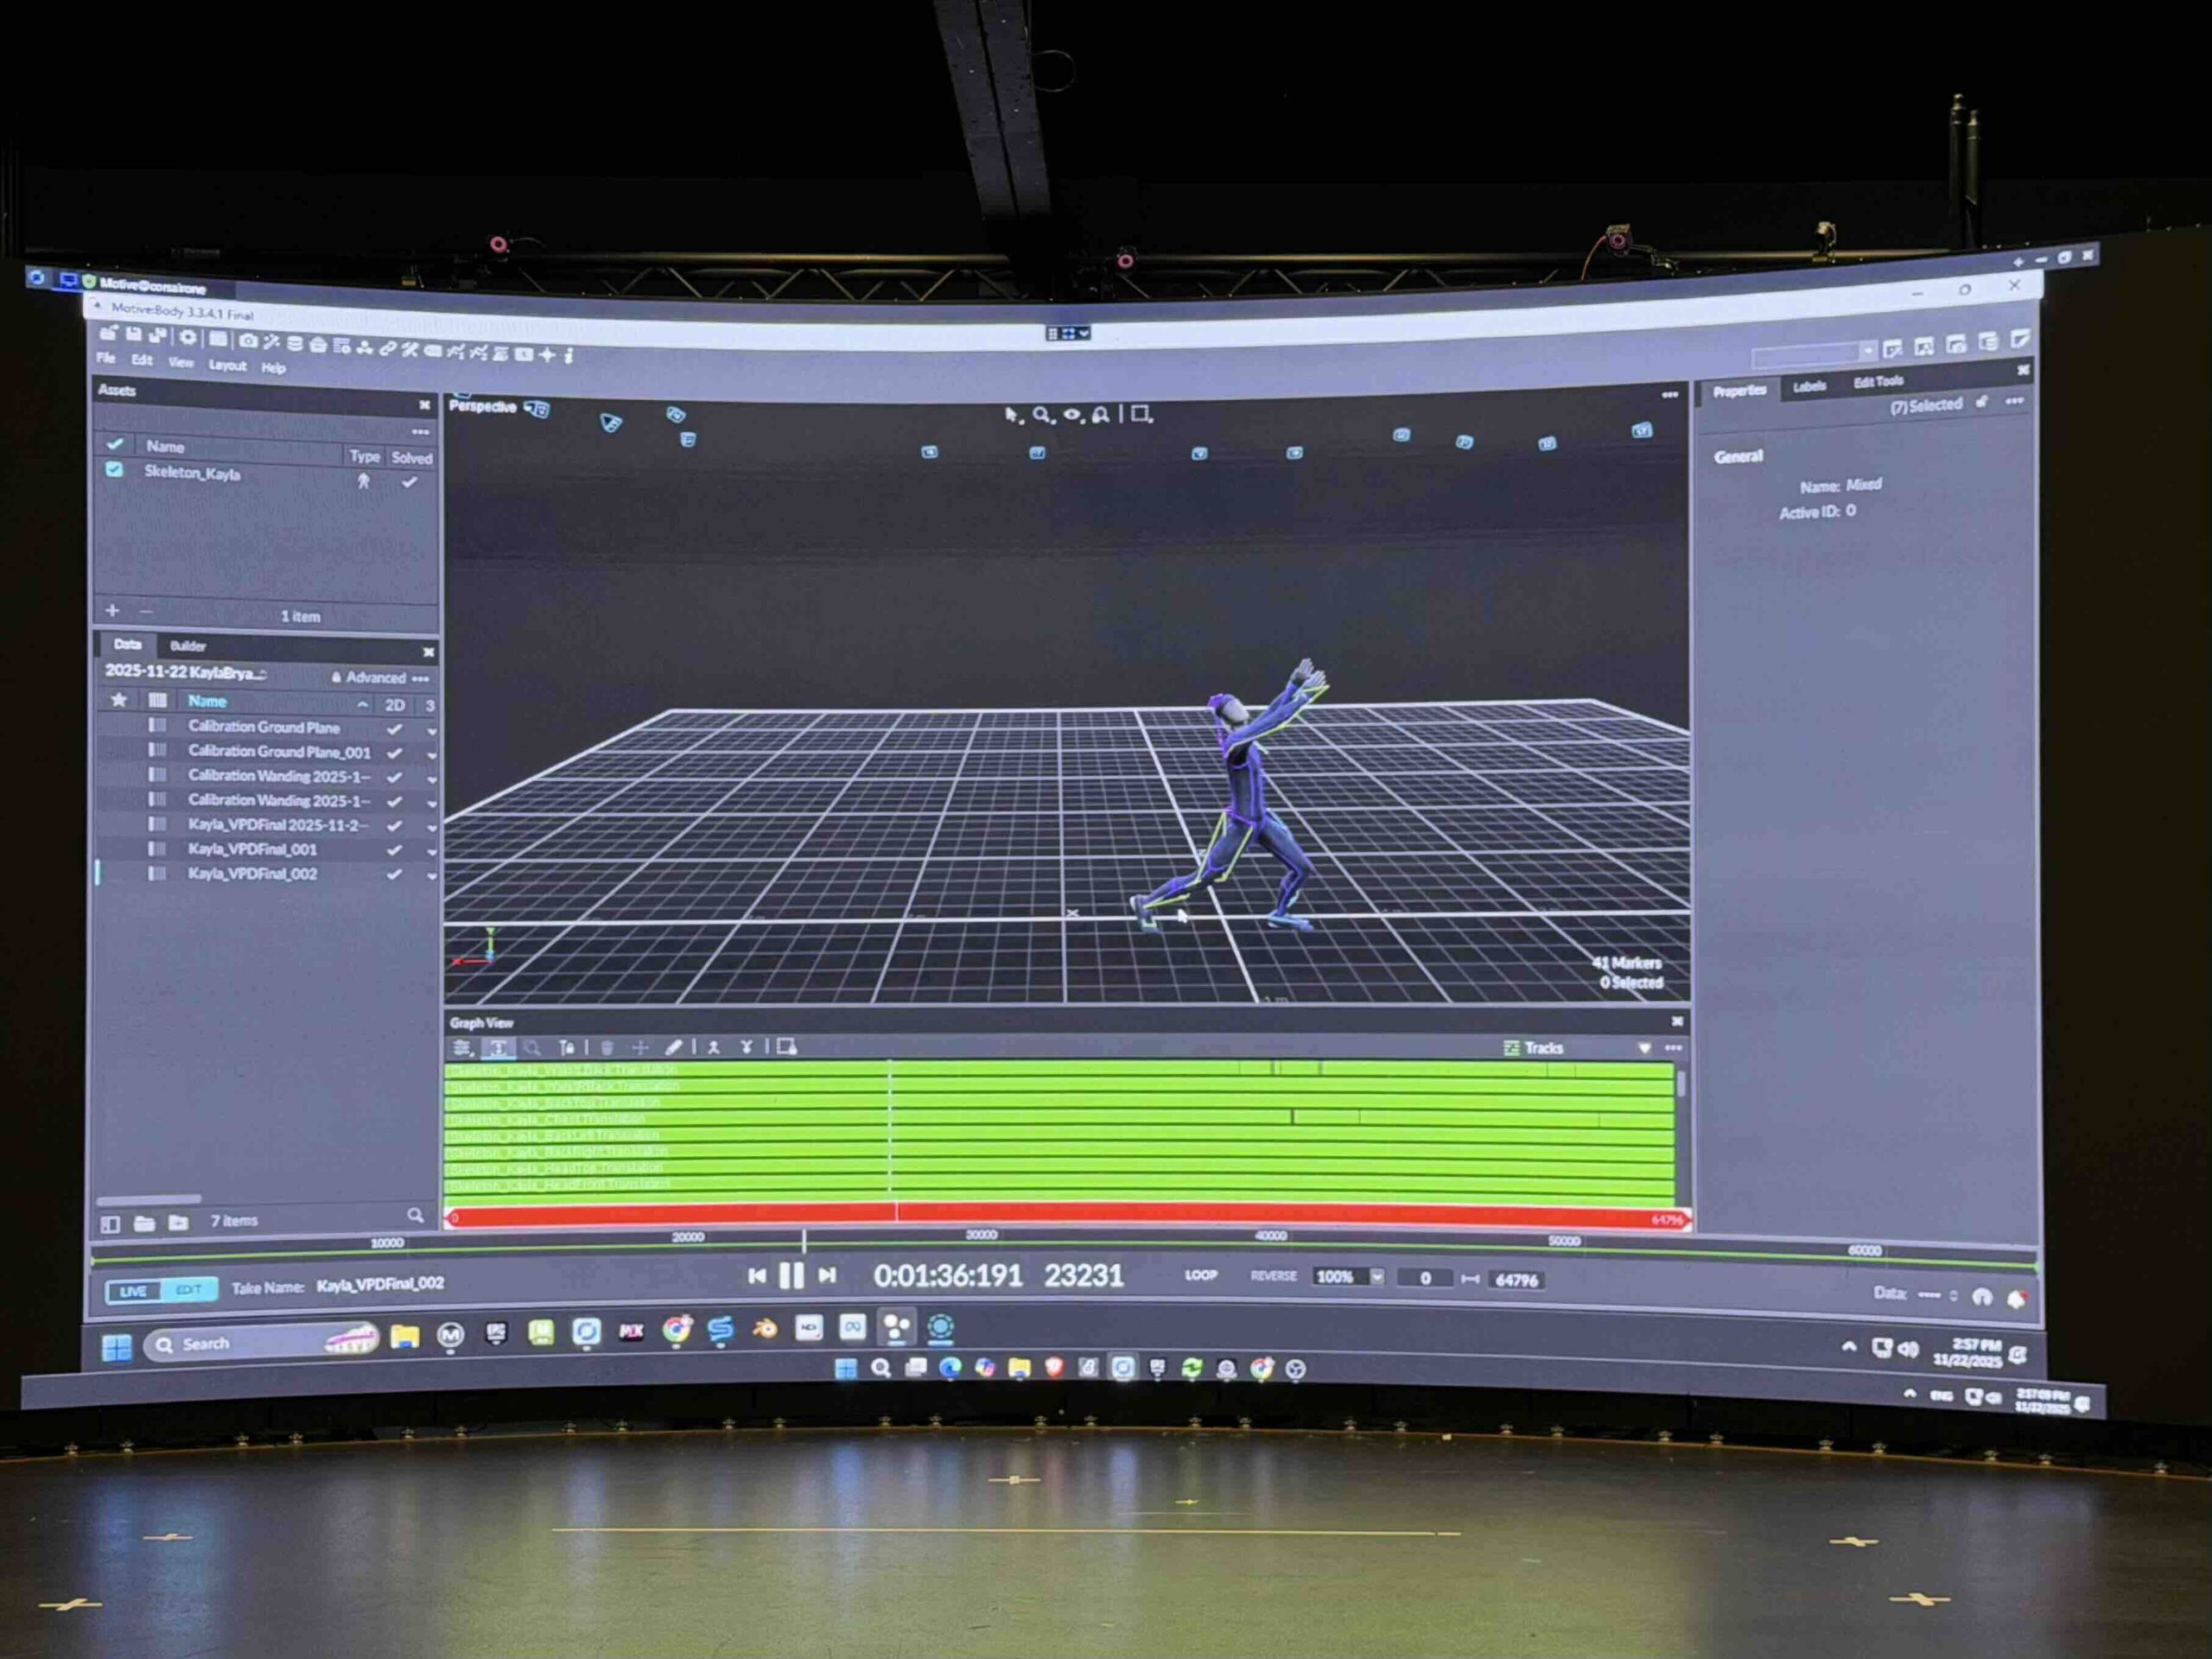Screen dimensions: 2212x1659
Task: Toggle REVERSE playback button
Action: [x=1273, y=1276]
